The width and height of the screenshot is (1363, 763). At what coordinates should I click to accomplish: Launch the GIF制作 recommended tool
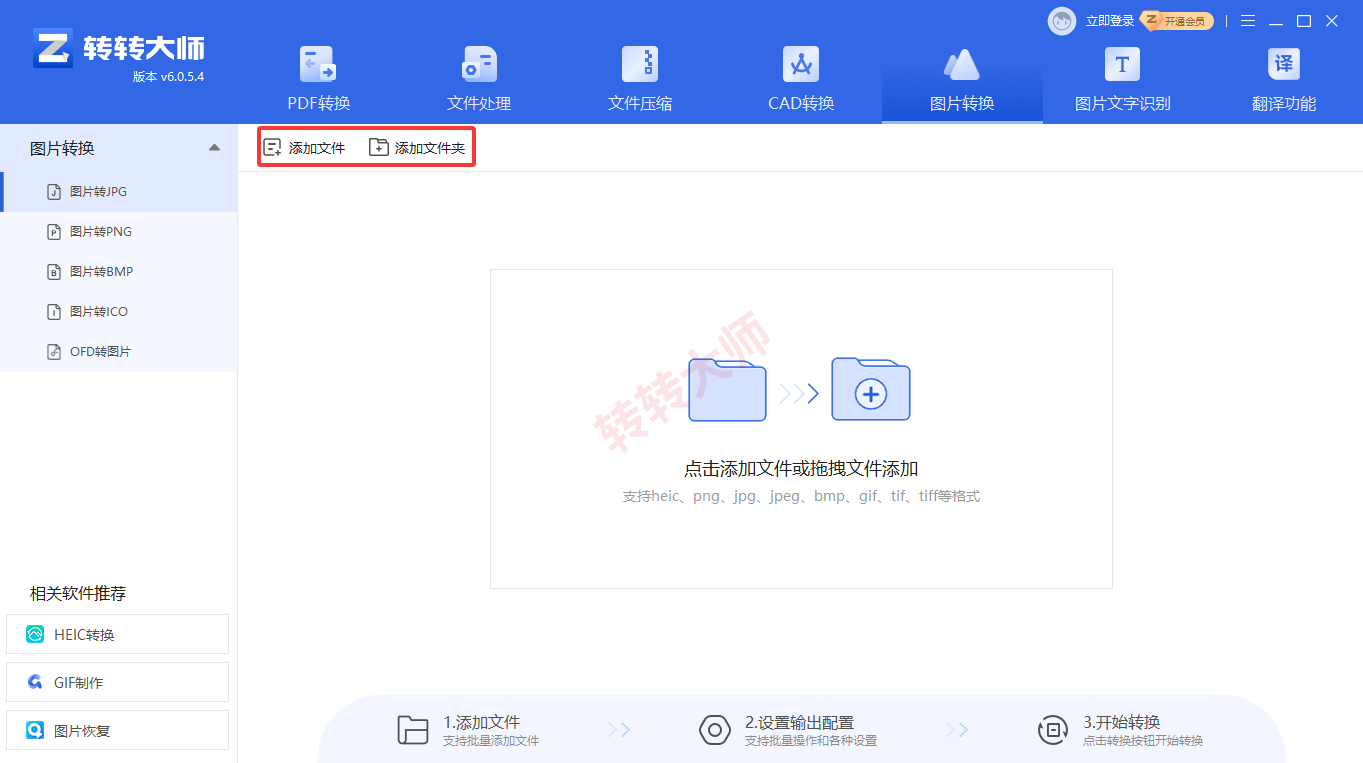click(117, 682)
